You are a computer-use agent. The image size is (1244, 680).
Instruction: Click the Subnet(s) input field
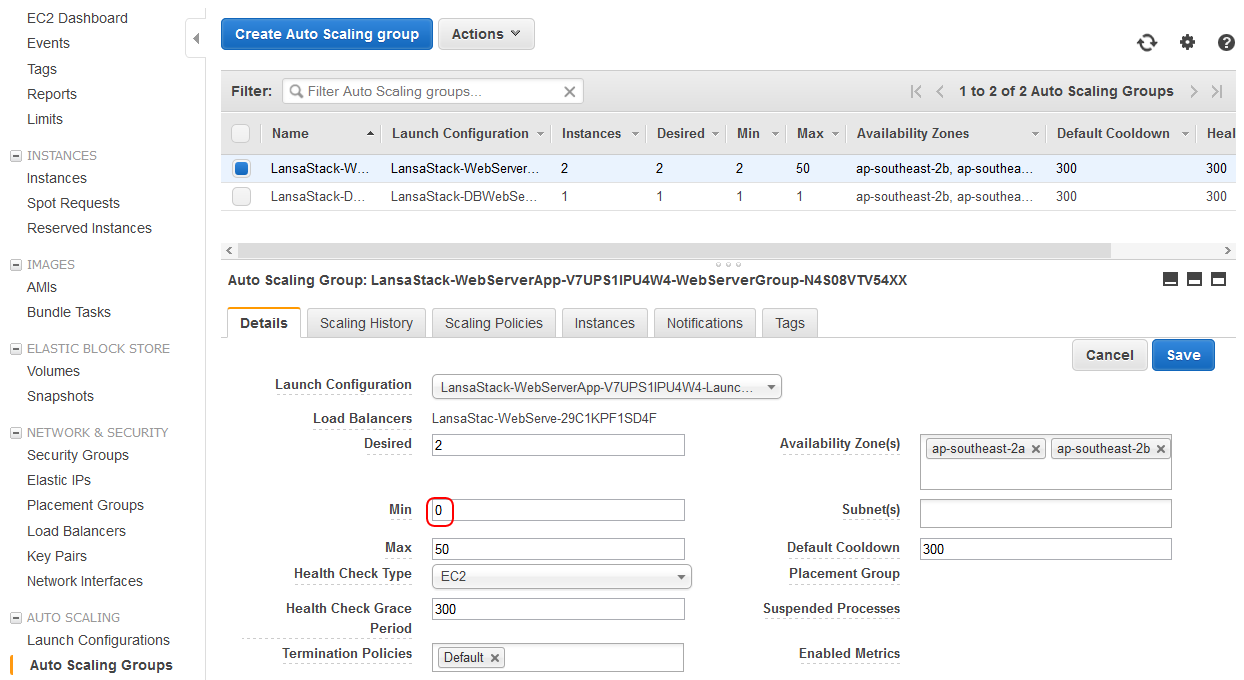[x=1045, y=514]
